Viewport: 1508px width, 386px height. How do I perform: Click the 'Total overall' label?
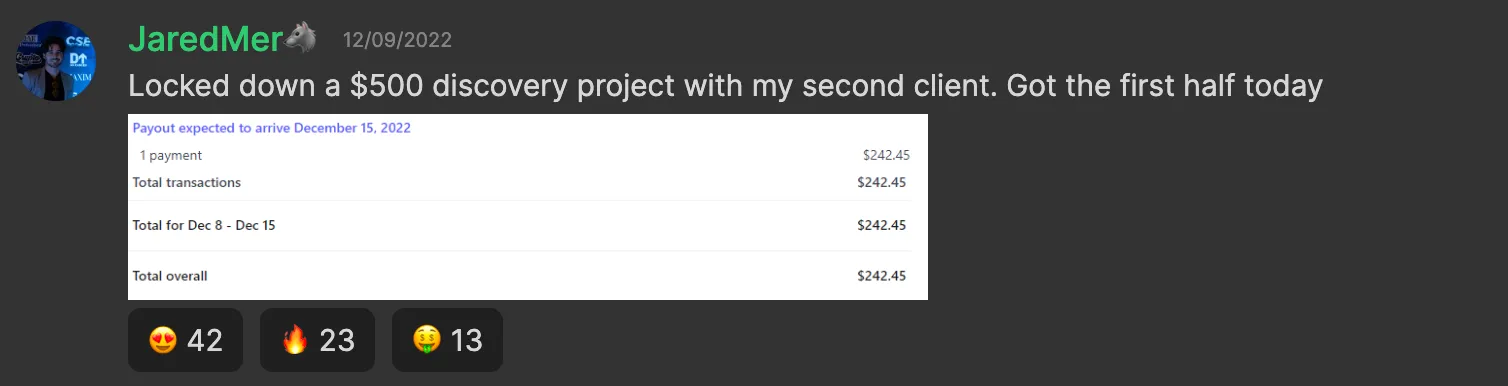170,276
